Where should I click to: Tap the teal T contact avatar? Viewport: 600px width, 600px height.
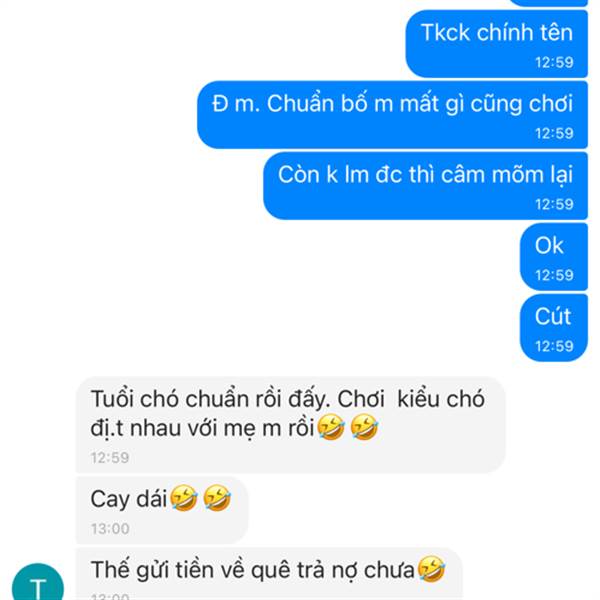38,582
